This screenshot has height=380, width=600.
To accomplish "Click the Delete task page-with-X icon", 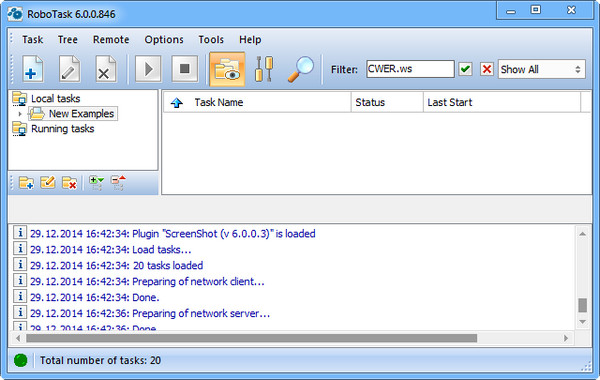I will [105, 69].
